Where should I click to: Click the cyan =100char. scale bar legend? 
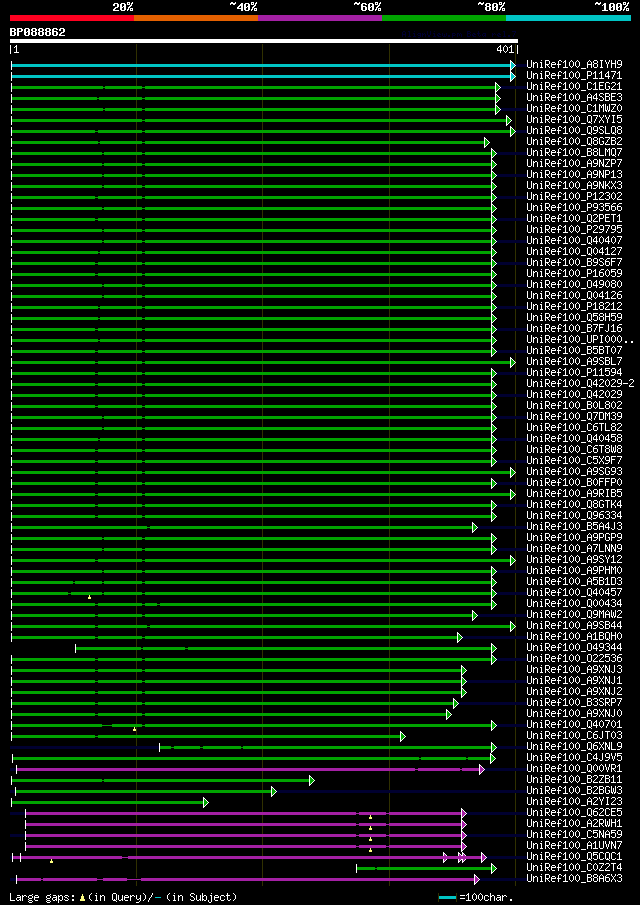(447, 897)
